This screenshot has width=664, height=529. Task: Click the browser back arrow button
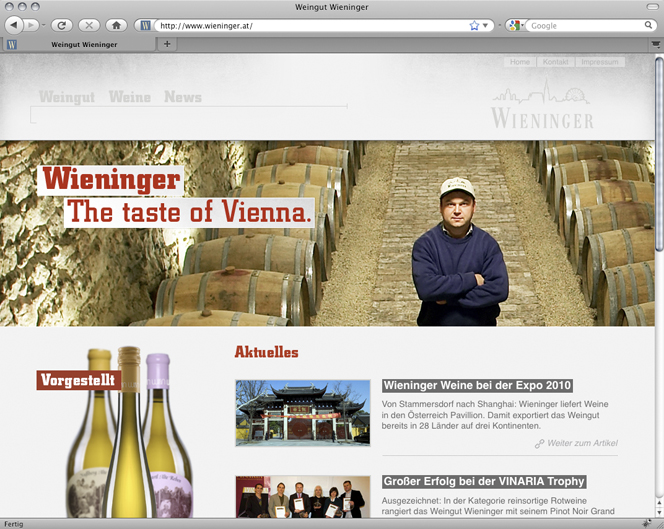14,25
